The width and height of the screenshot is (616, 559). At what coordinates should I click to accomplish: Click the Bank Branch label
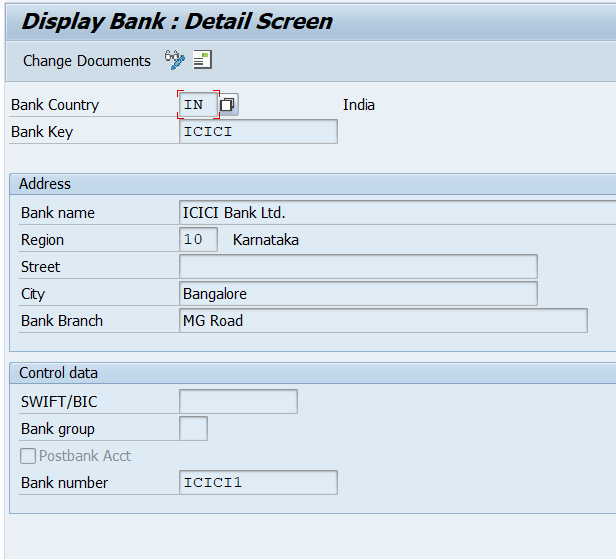tap(62, 321)
